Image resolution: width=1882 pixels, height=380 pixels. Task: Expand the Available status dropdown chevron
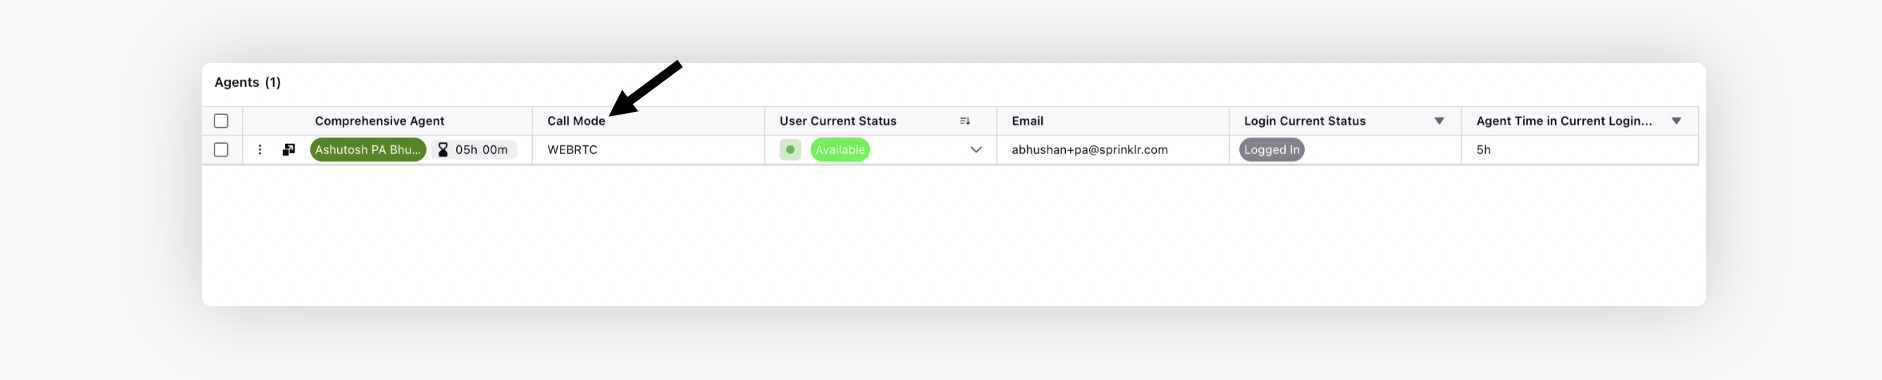point(976,150)
